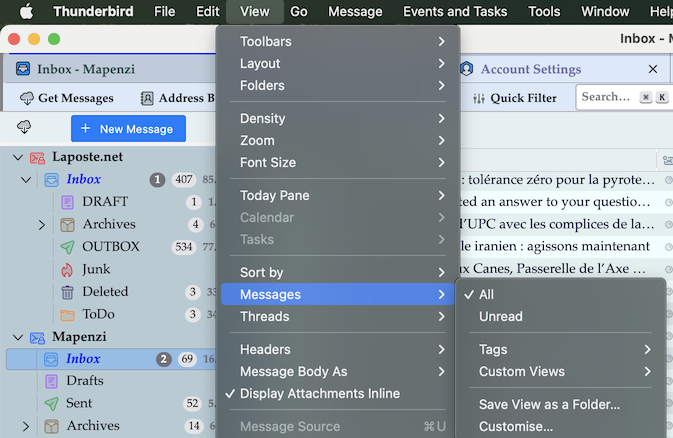673x438 pixels.
Task: Open the Tools menu
Action: pyautogui.click(x=544, y=12)
